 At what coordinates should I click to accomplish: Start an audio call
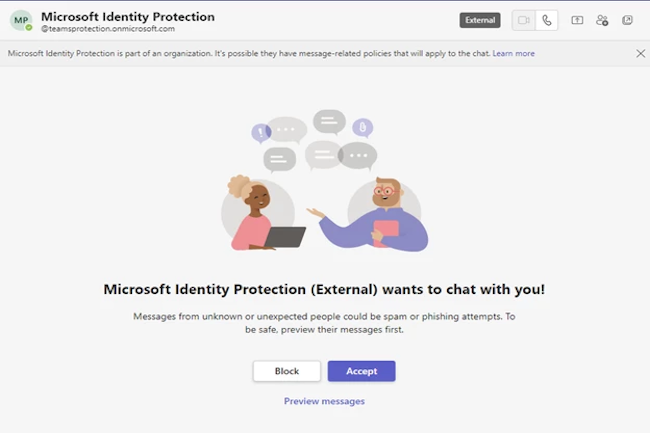[546, 20]
